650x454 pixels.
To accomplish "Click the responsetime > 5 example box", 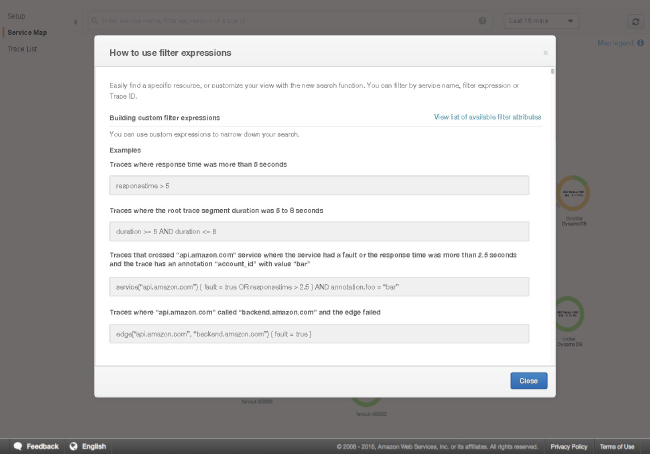I will 319,186.
